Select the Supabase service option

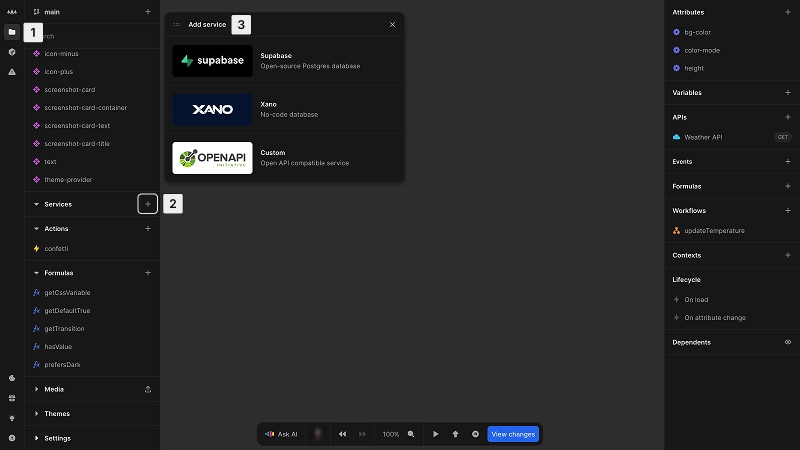284,61
